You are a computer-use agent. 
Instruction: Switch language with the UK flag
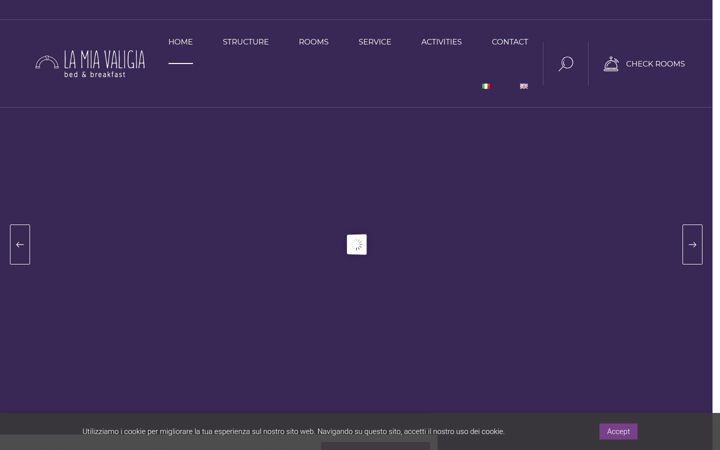click(524, 86)
